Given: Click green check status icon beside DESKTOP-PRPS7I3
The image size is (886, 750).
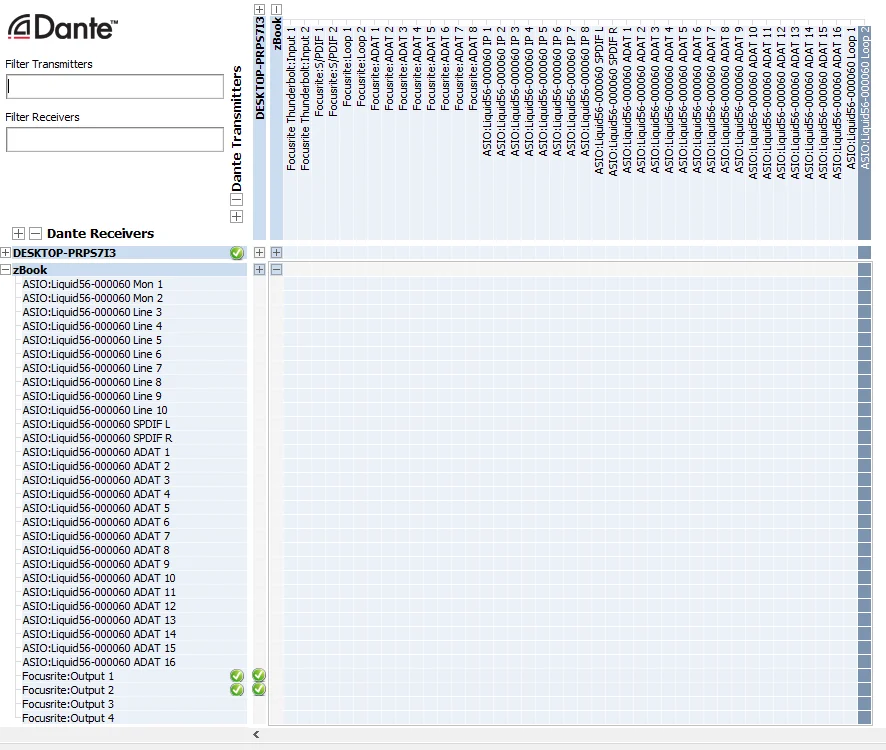Looking at the screenshot, I should 237,253.
